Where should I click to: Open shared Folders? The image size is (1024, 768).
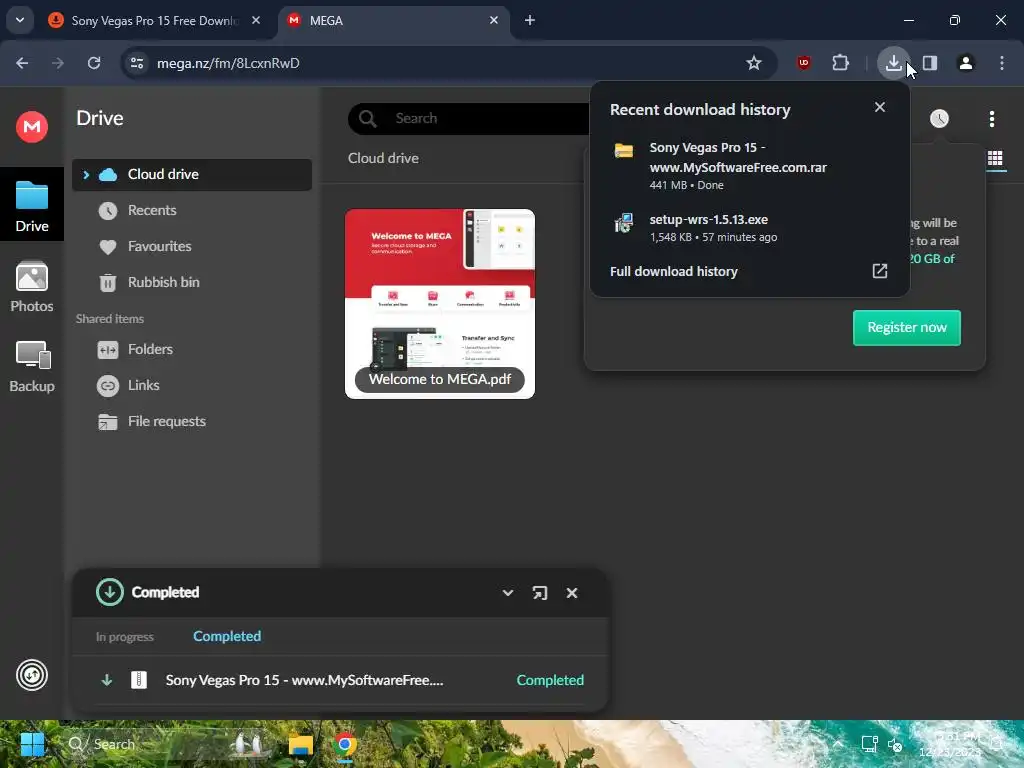[150, 349]
